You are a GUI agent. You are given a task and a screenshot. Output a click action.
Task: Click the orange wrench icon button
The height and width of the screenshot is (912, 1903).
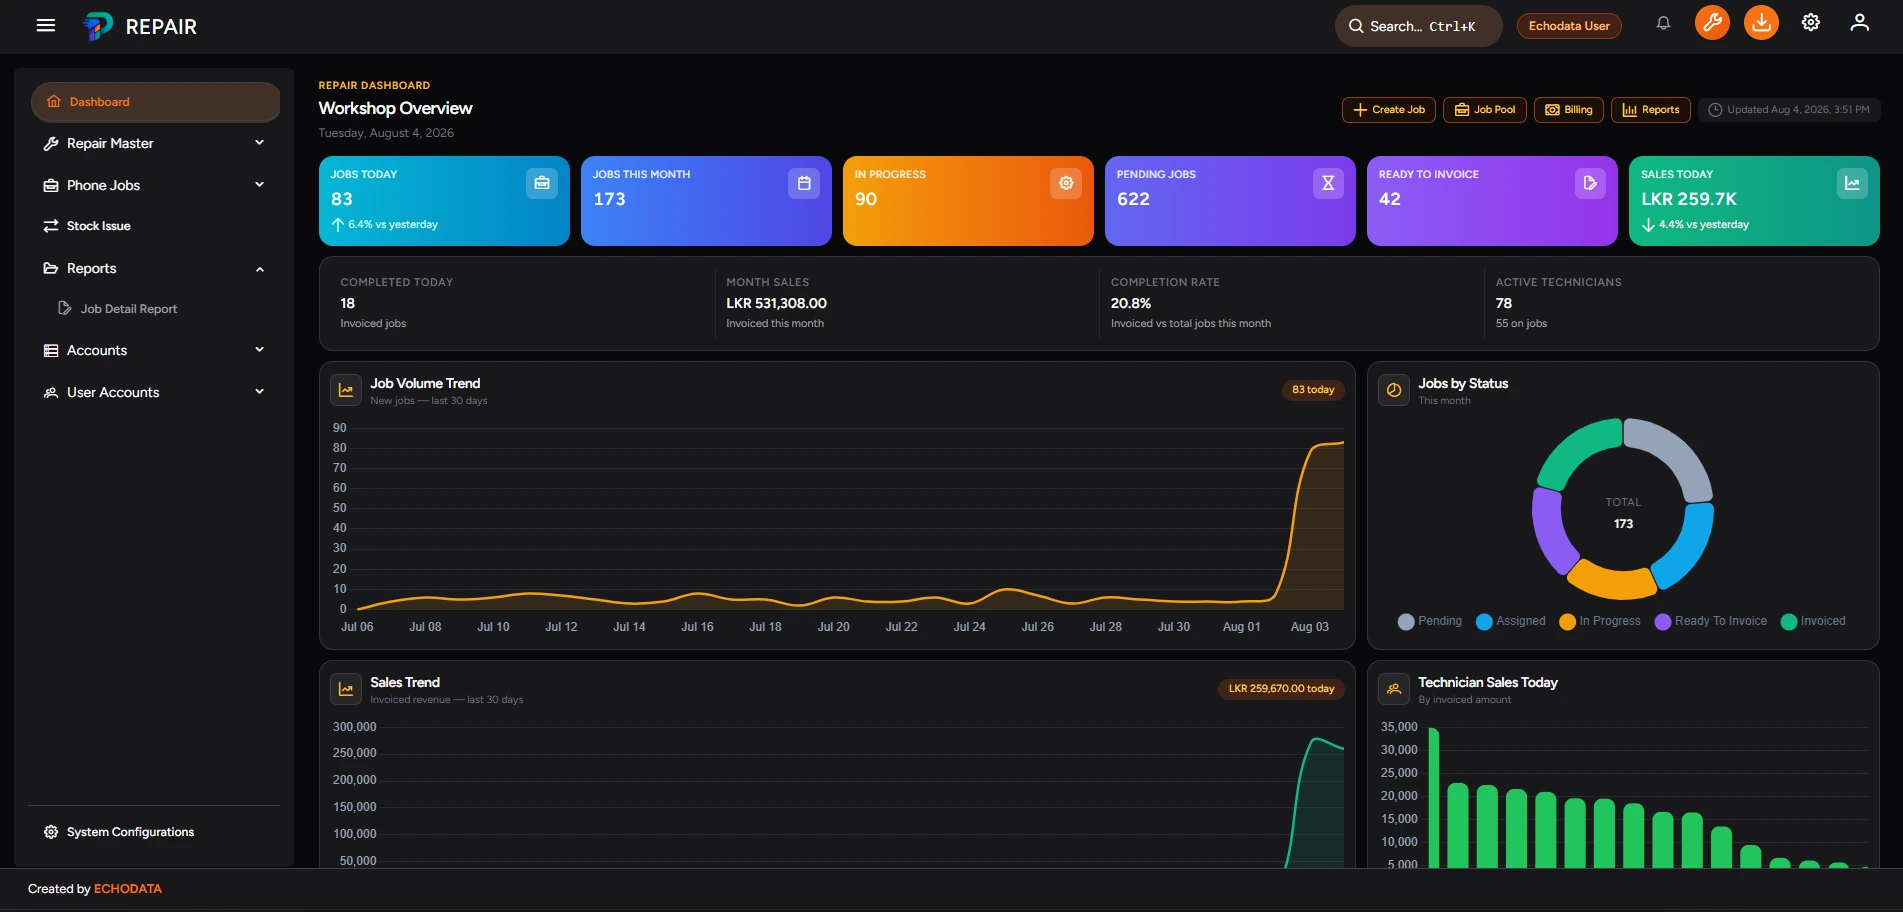tap(1712, 23)
